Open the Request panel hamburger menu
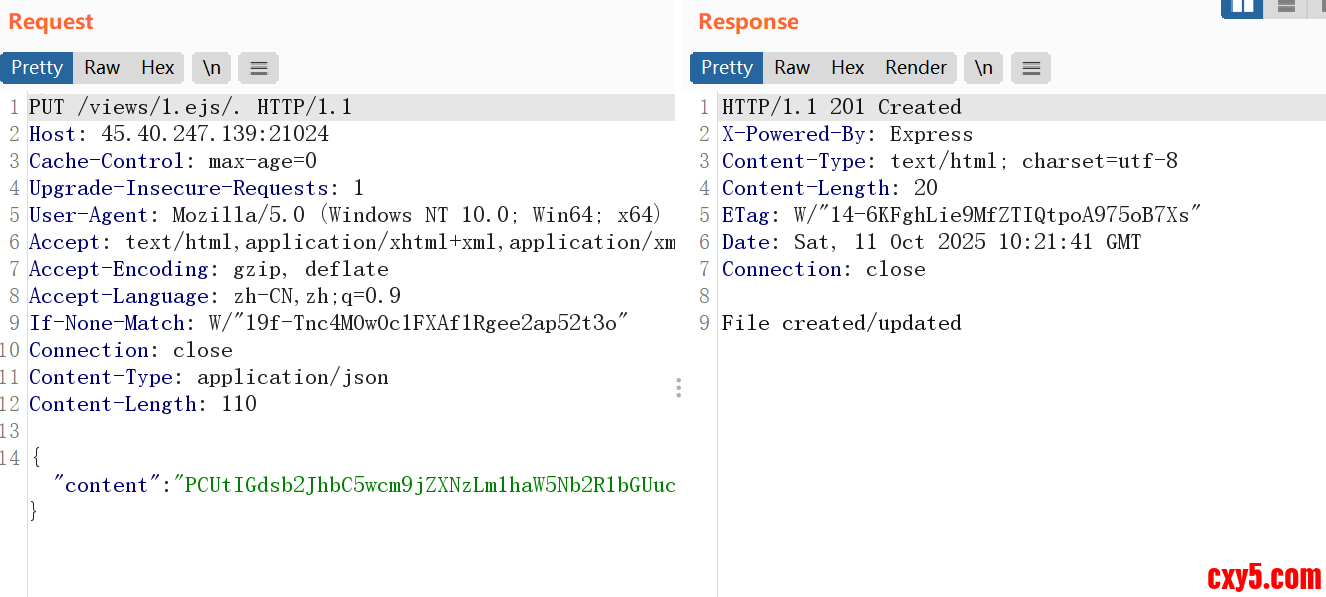1326x597 pixels. pyautogui.click(x=259, y=68)
